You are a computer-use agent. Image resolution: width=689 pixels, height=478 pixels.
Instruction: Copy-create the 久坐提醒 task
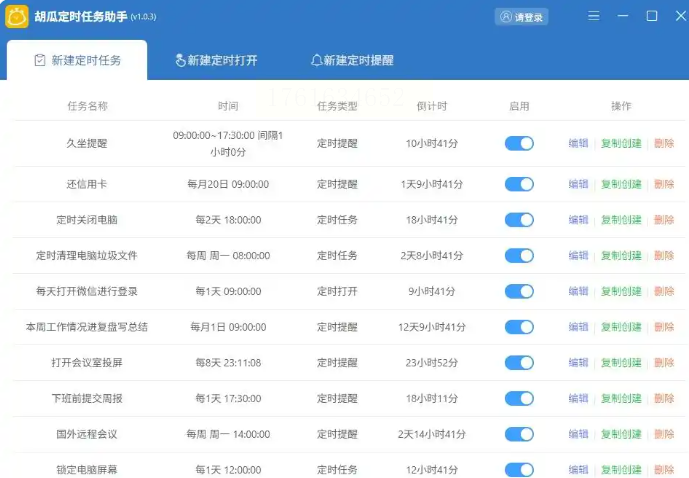pos(621,143)
